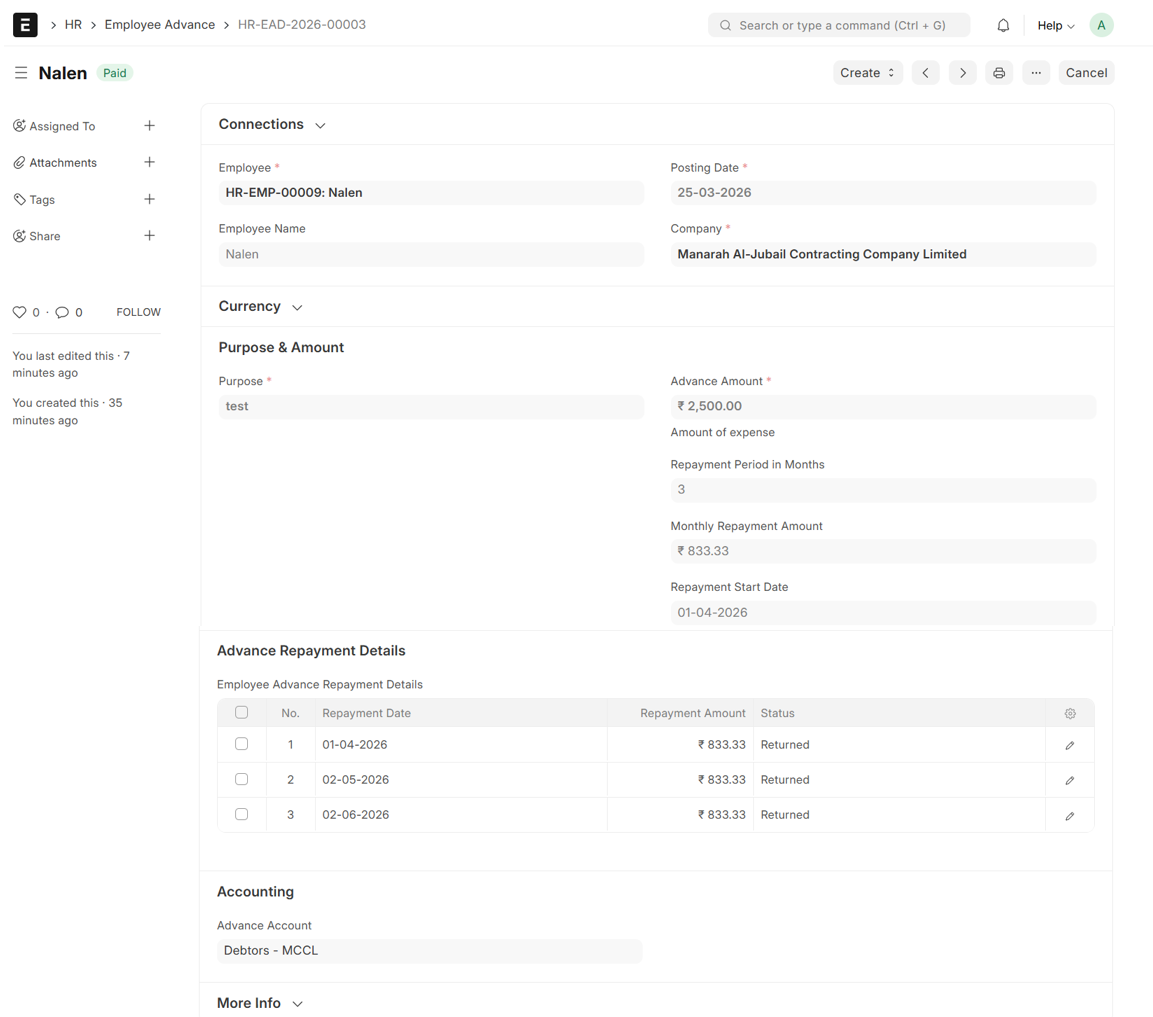The height and width of the screenshot is (1017, 1153).
Task: Click the notification bell icon
Action: (x=1003, y=25)
